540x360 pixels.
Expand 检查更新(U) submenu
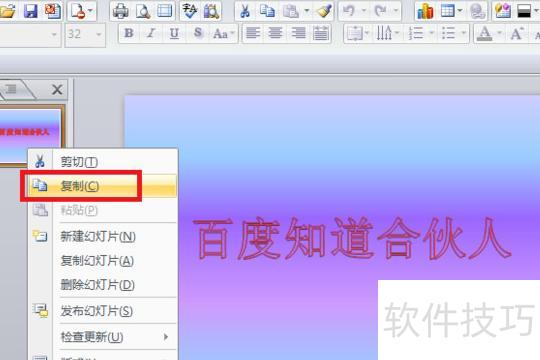[103, 337]
